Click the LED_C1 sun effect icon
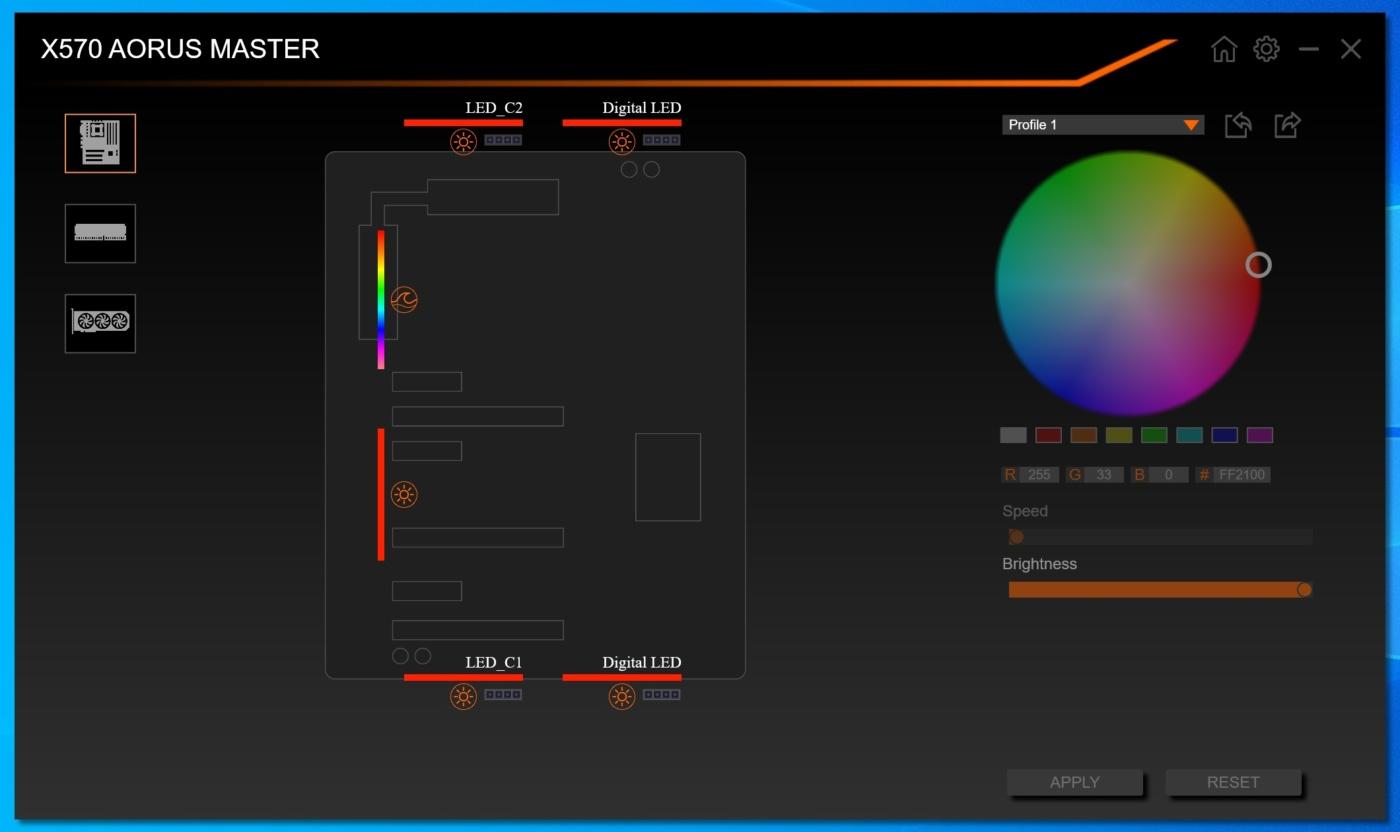Screen dimensions: 1400x832 (x=463, y=696)
